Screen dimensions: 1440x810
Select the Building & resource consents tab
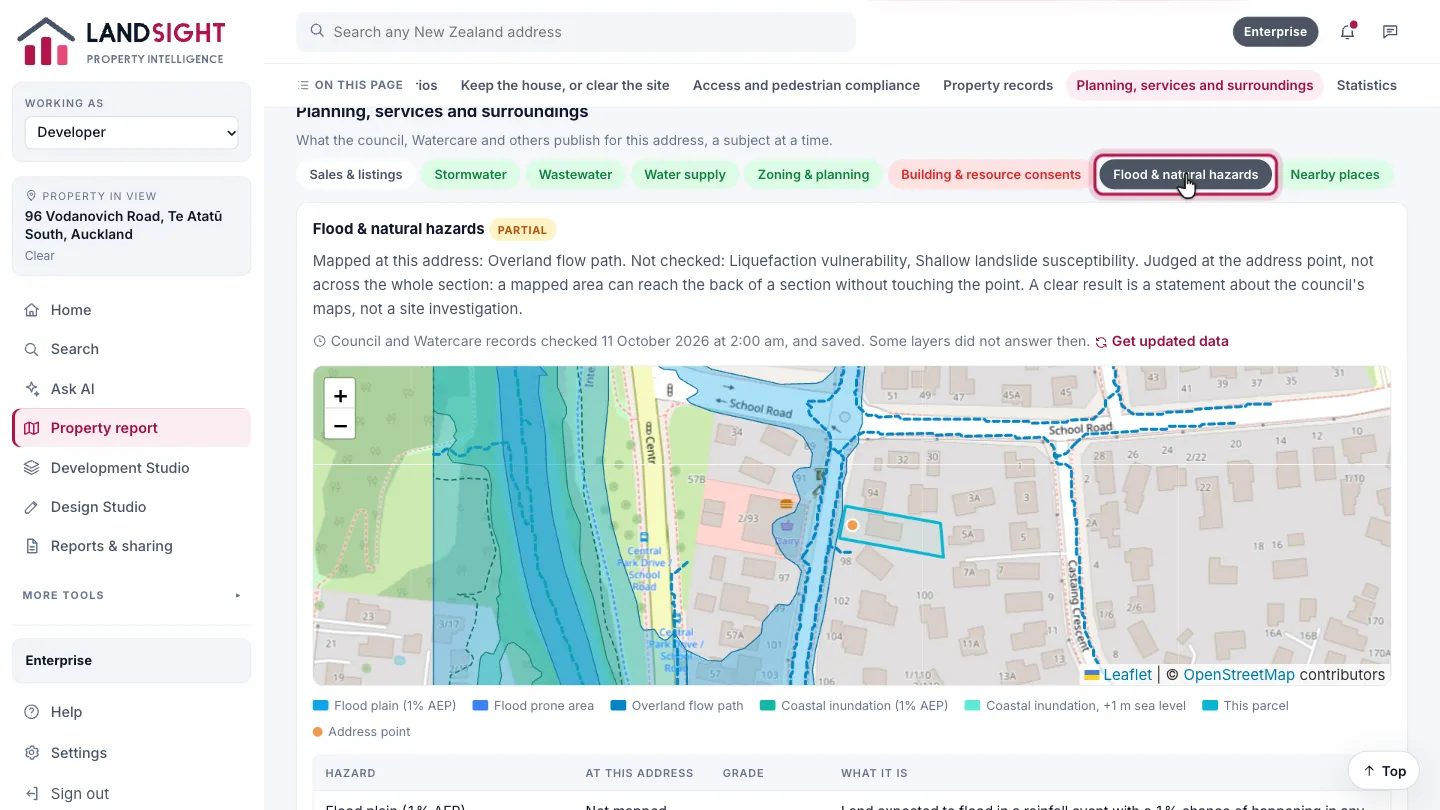pyautogui.click(x=991, y=174)
